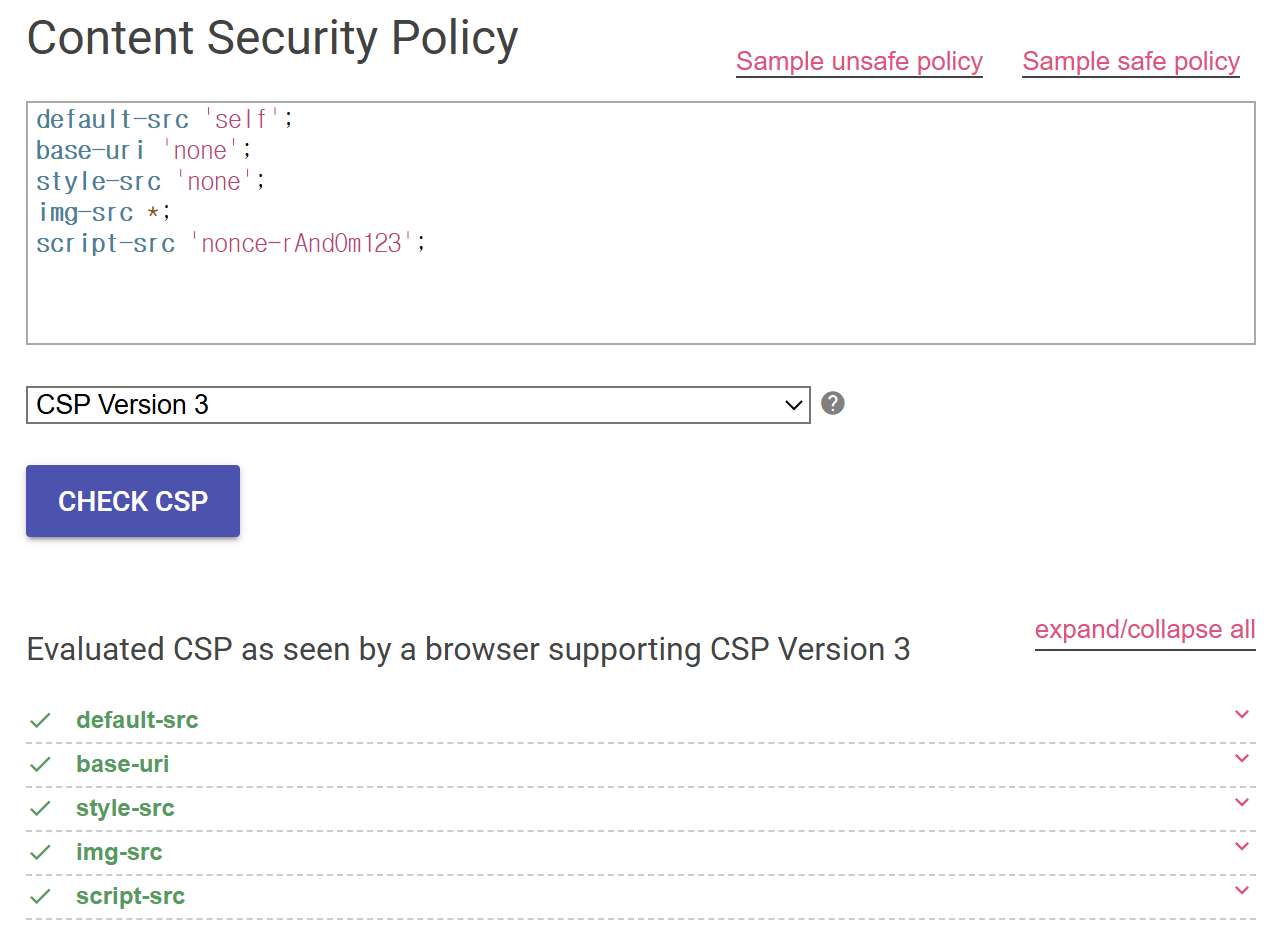This screenshot has height=943, width=1283.
Task: Expand the default-src row chevron
Action: [x=1242, y=714]
